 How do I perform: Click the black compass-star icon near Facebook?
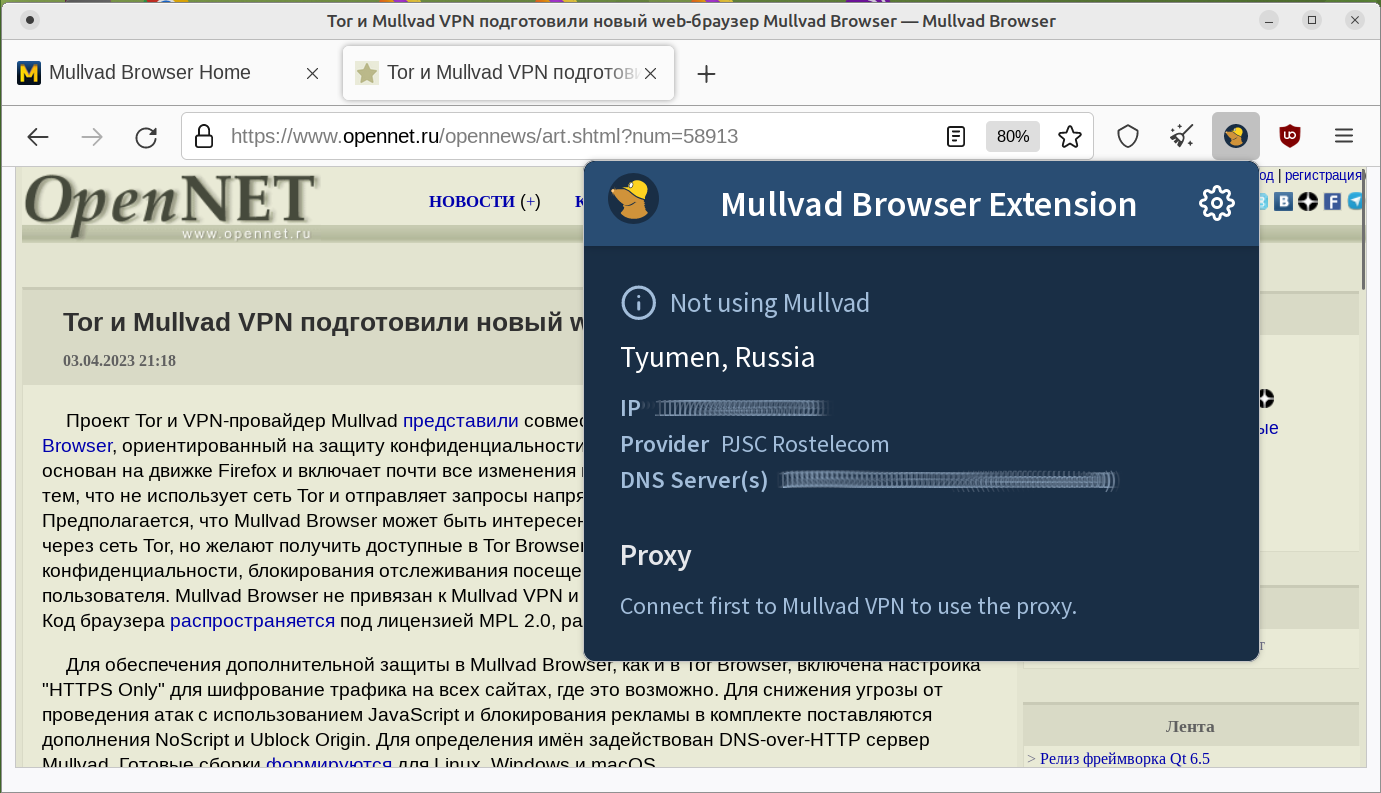pos(1308,202)
